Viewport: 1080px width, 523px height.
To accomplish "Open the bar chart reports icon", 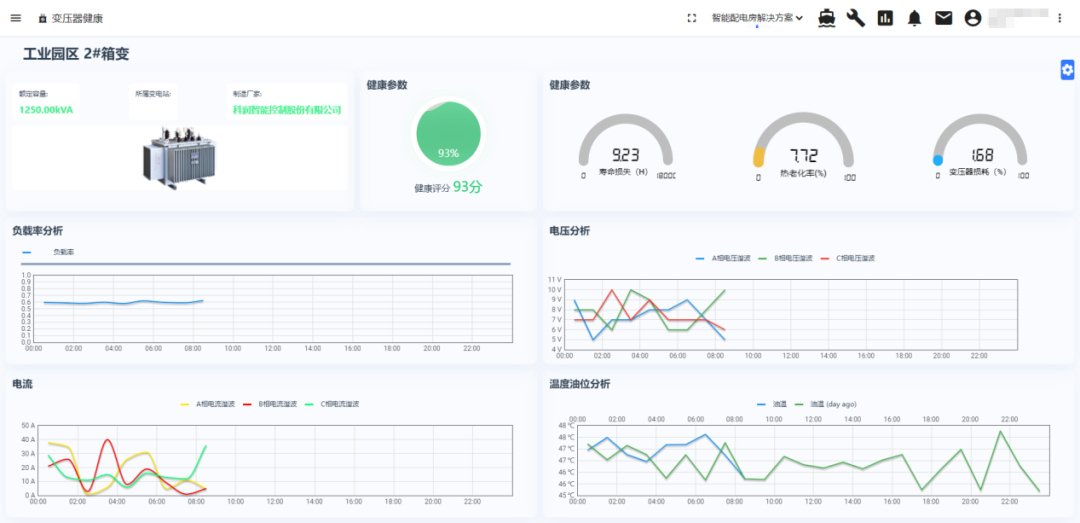I will [x=885, y=18].
